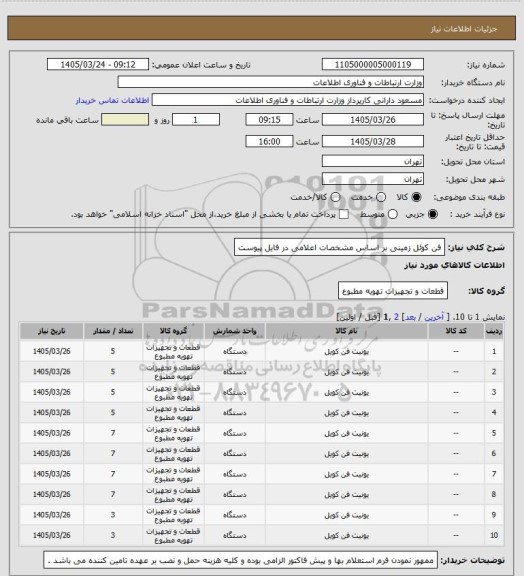
Task: Click the requester field مسعود دارائی
Action: tap(288, 100)
